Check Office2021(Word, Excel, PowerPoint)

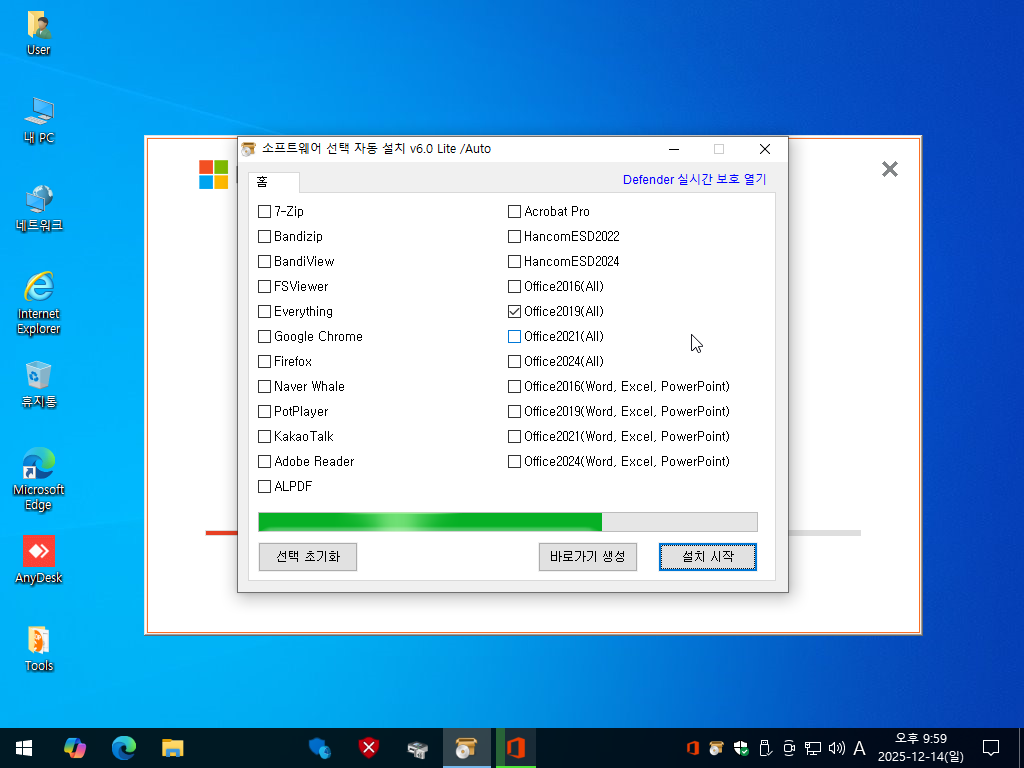[x=515, y=436]
